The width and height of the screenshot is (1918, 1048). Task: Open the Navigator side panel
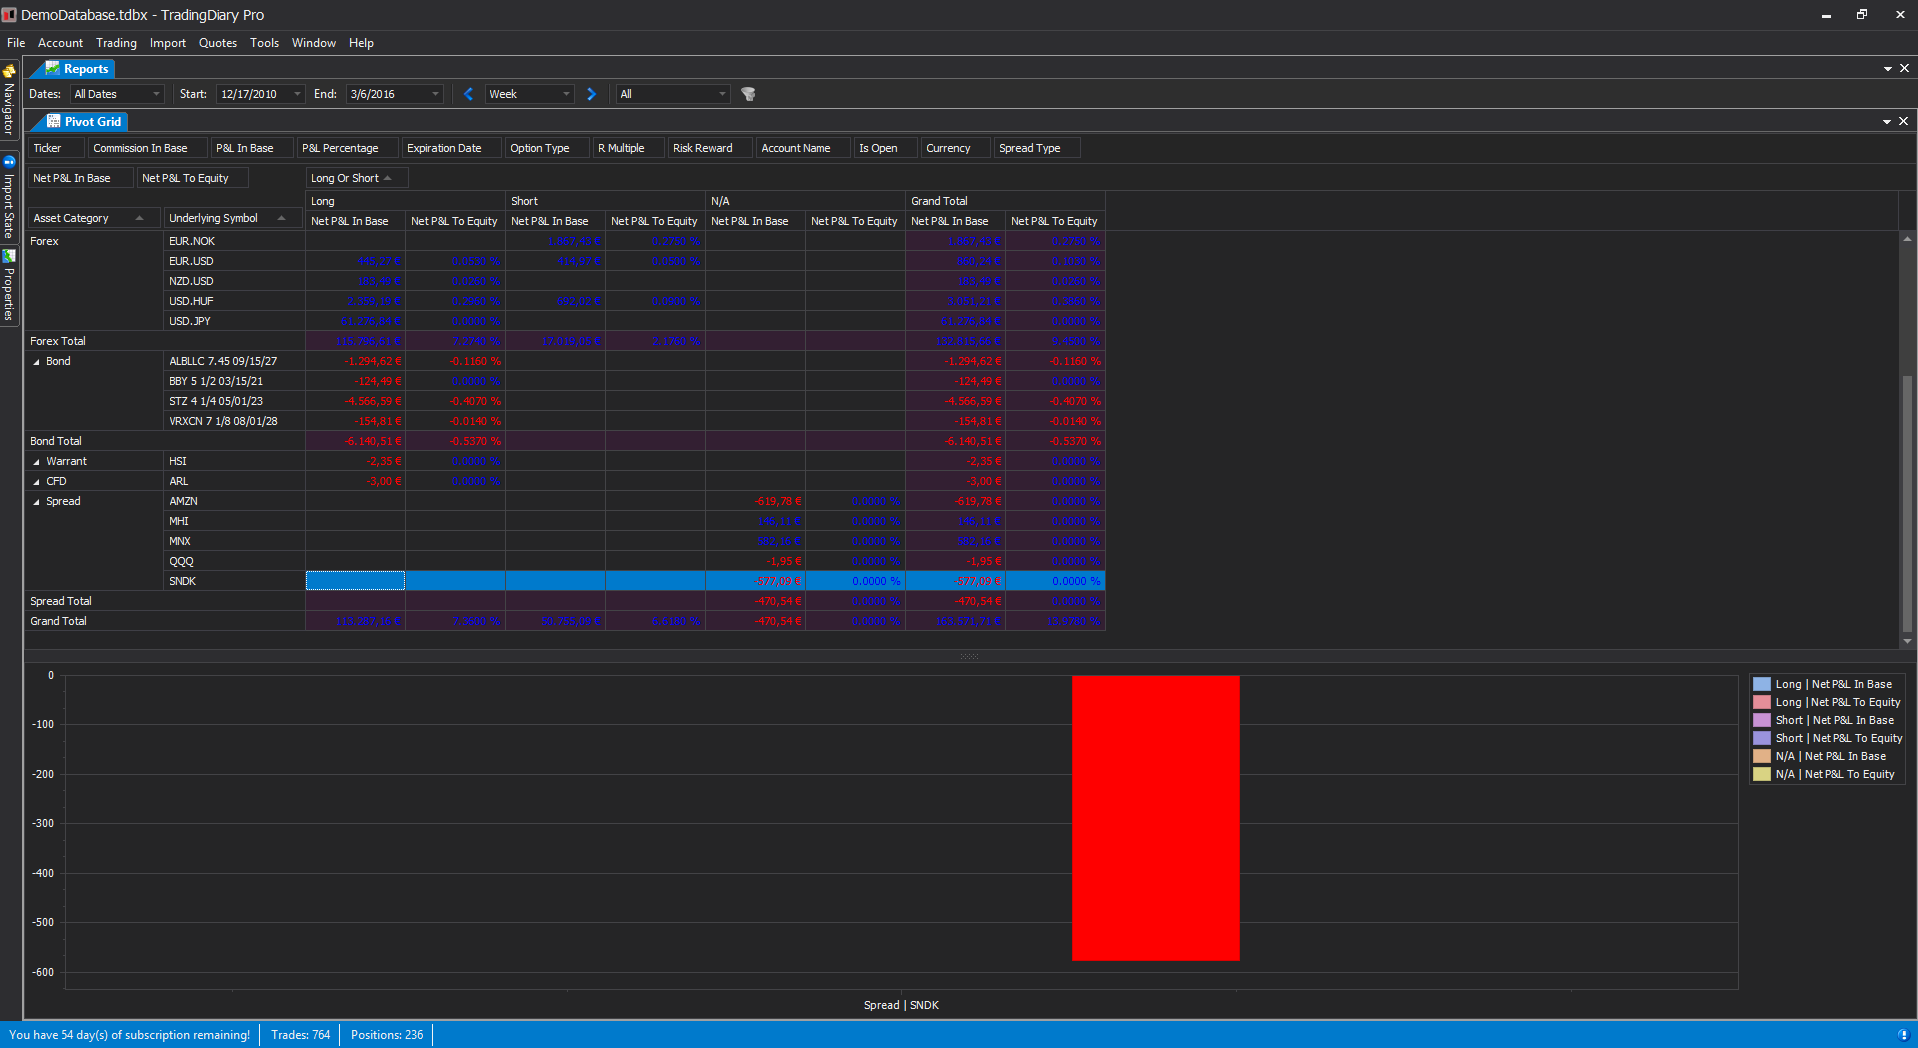click(x=9, y=100)
